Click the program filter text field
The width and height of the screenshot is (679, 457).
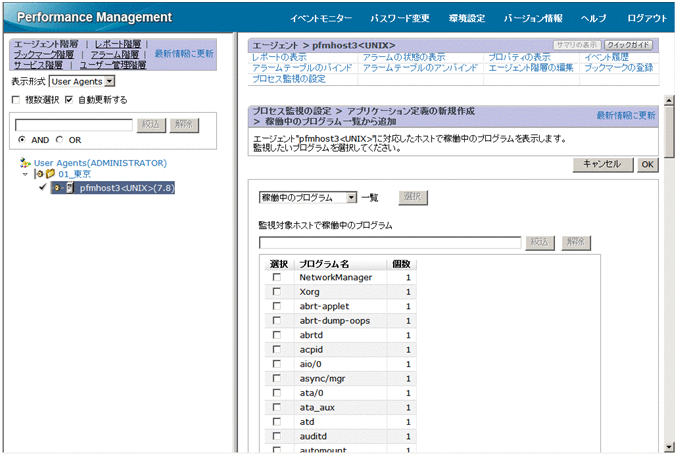pos(389,243)
